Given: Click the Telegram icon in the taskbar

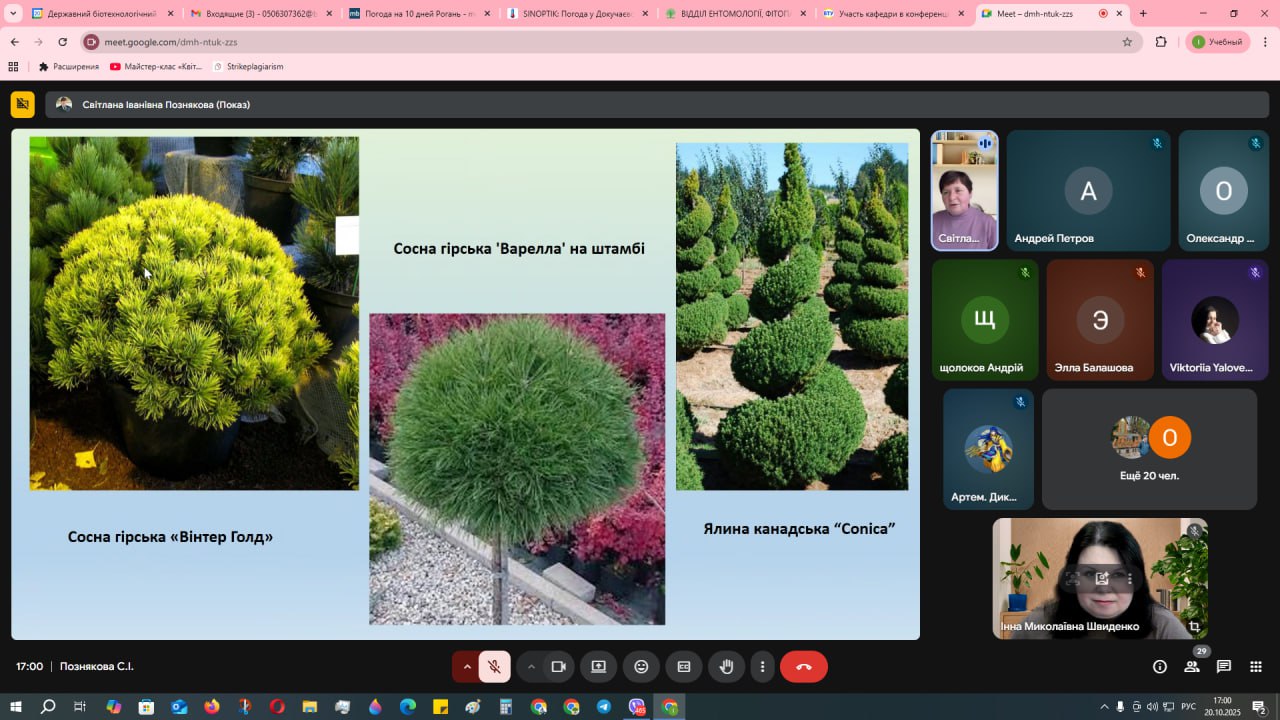Looking at the screenshot, I should point(603,707).
